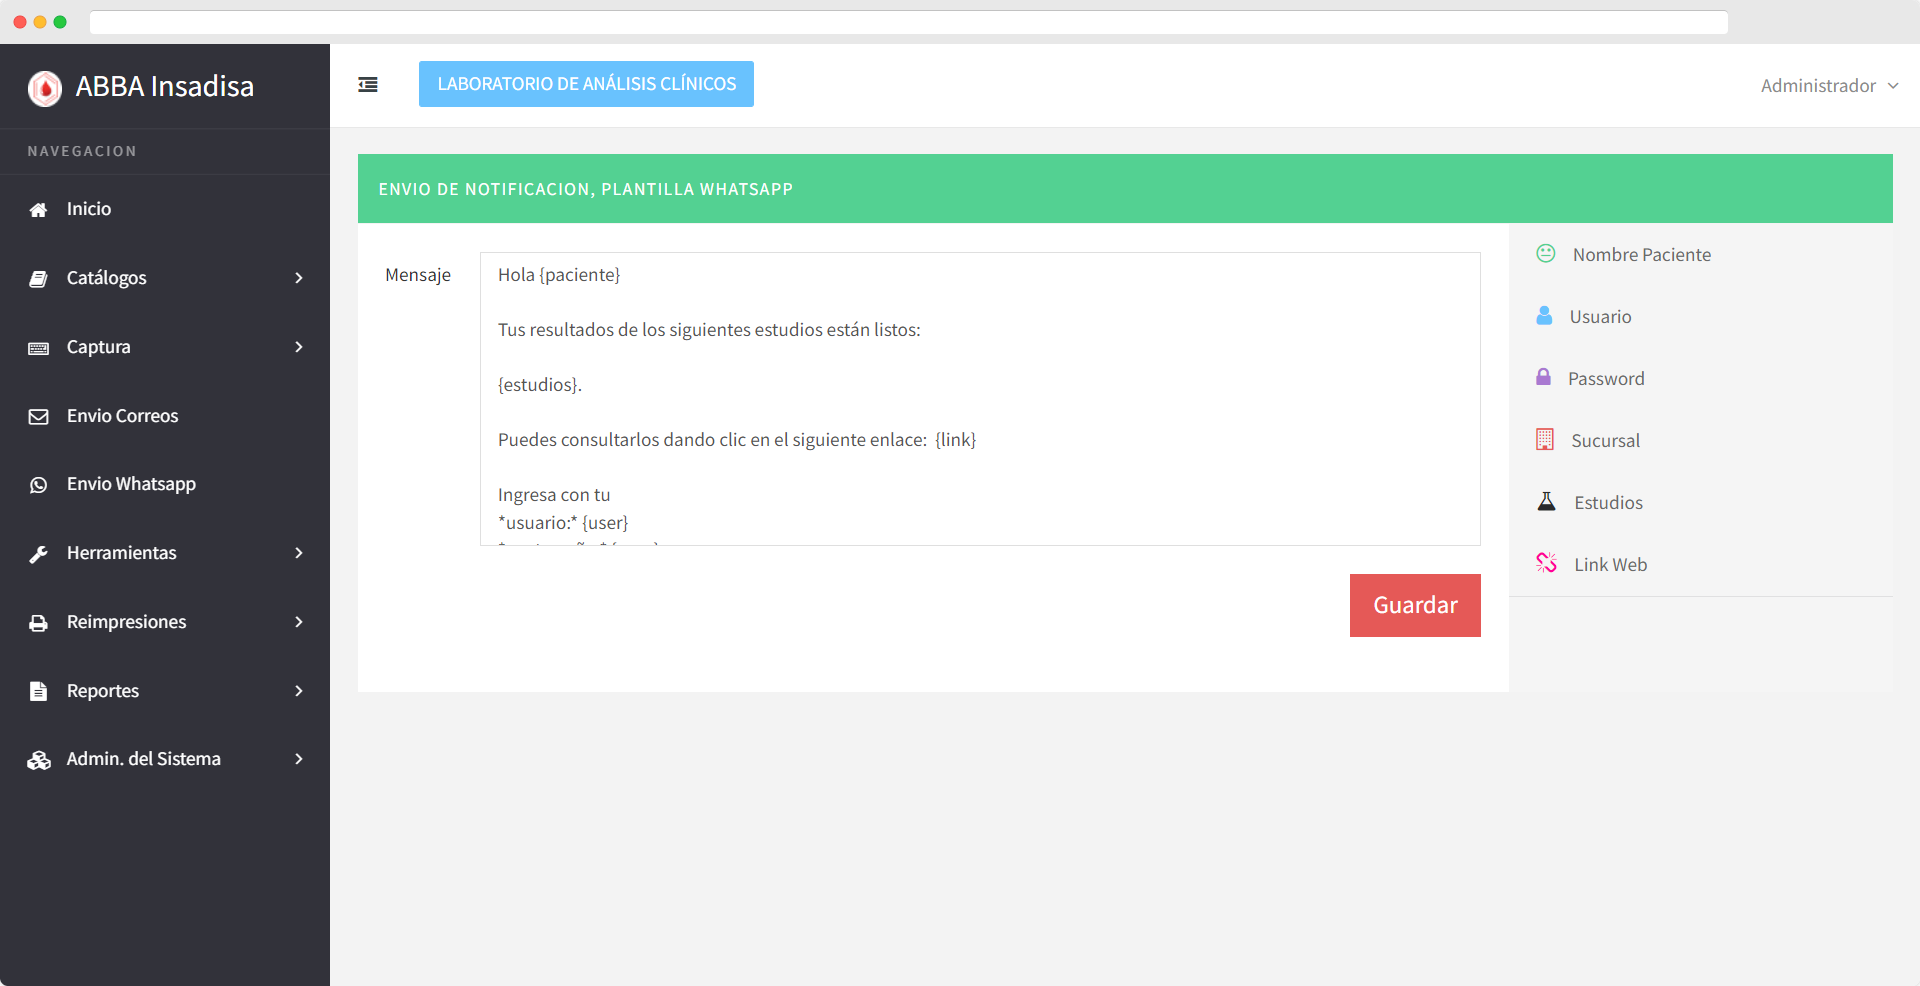Open the Catálogos menu item

[165, 278]
